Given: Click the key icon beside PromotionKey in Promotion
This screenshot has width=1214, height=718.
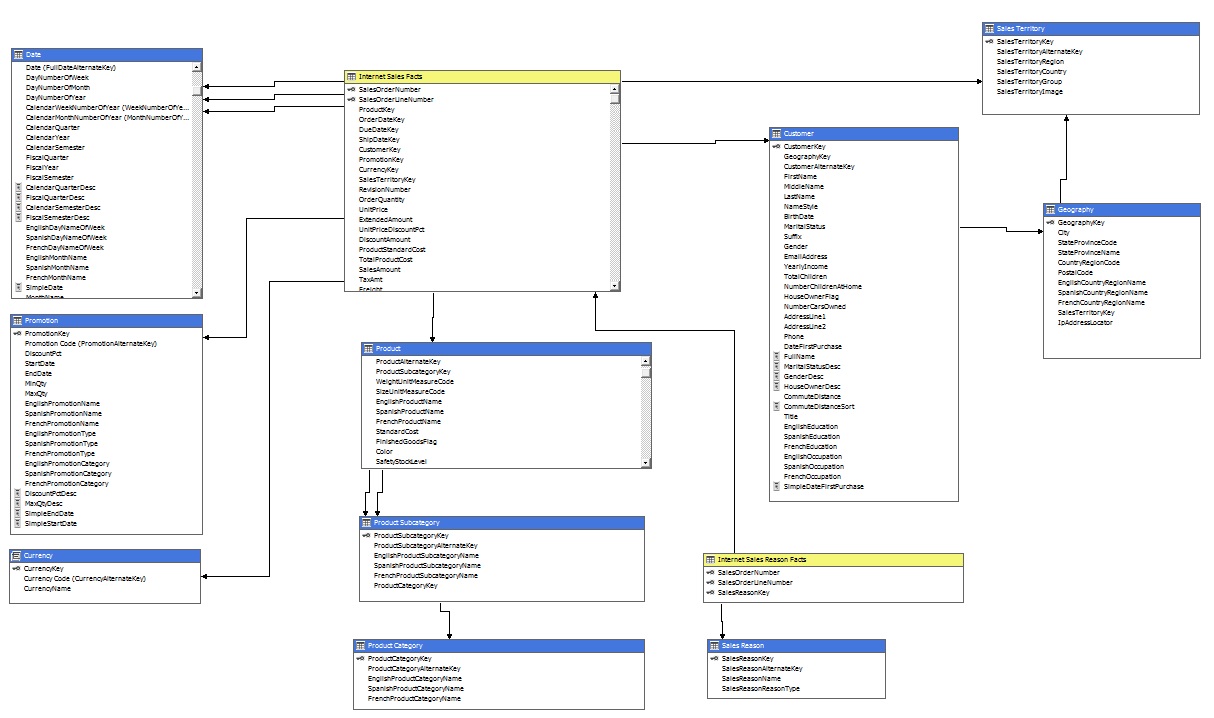Looking at the screenshot, I should pyautogui.click(x=17, y=332).
